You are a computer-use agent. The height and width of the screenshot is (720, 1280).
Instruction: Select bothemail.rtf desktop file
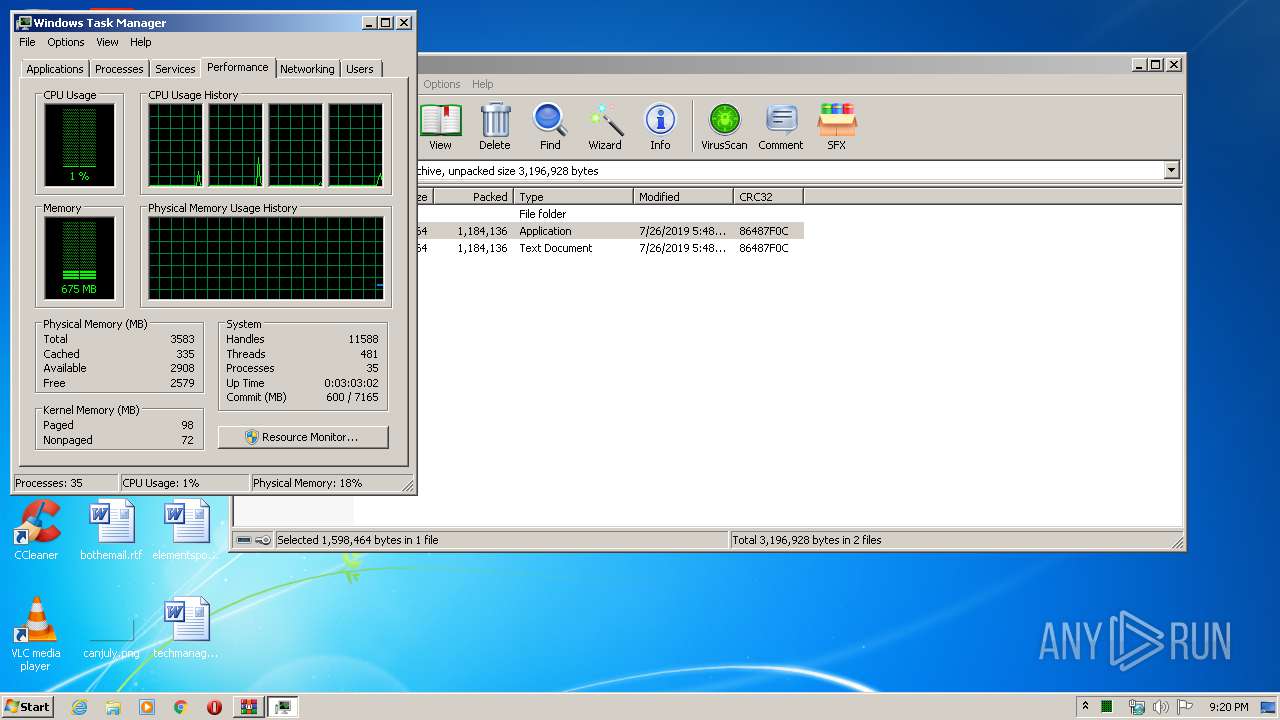pos(111,530)
